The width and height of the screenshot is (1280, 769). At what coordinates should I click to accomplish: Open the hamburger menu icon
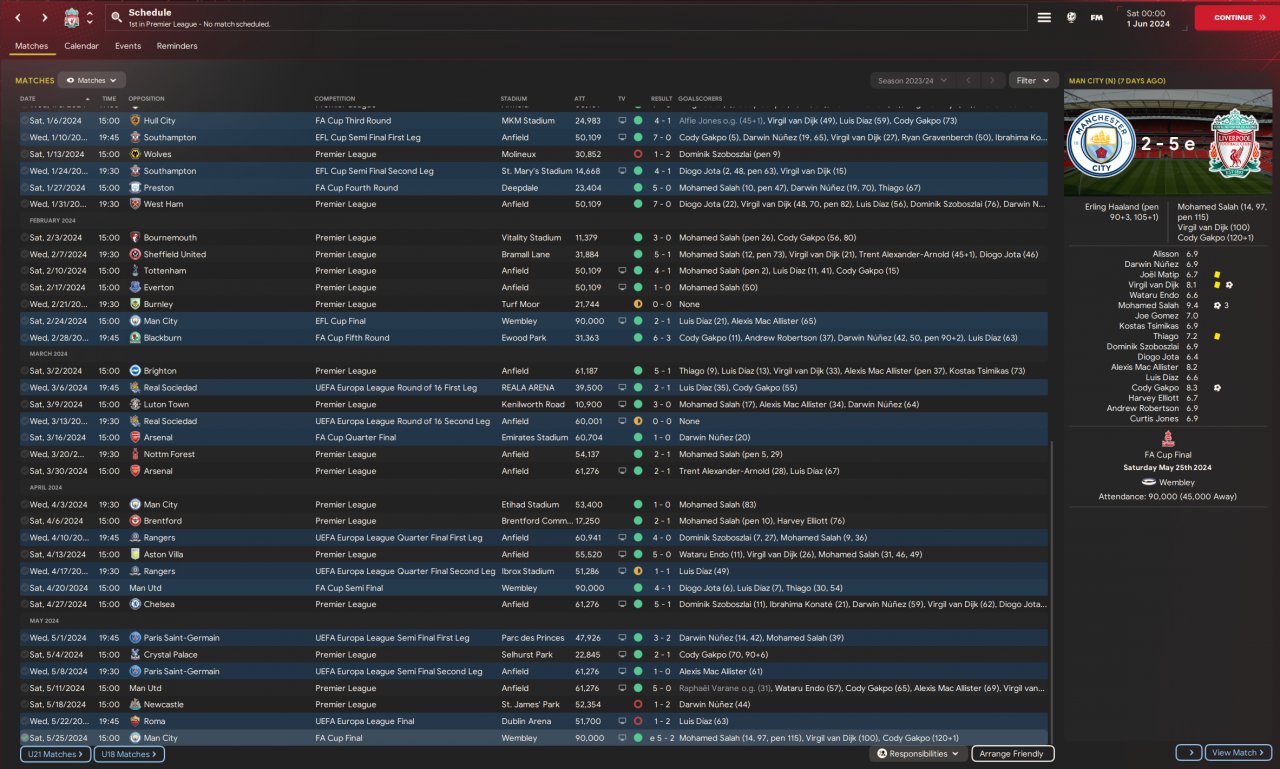coord(1044,17)
